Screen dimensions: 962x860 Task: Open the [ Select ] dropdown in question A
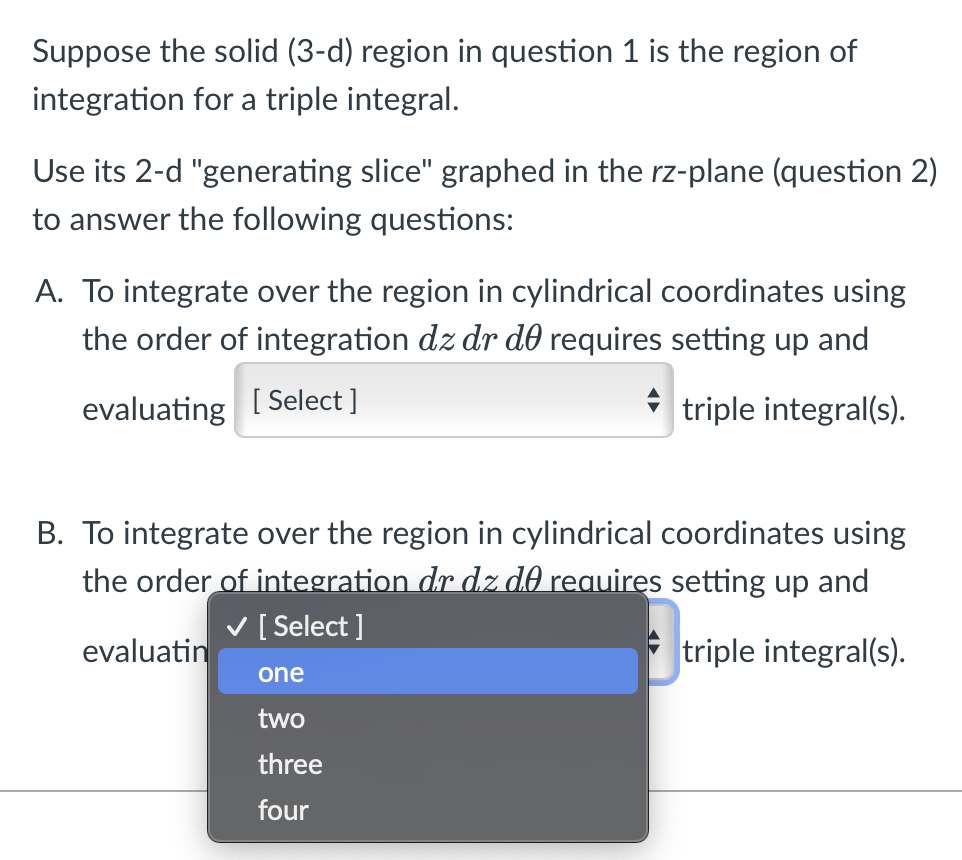tap(454, 400)
